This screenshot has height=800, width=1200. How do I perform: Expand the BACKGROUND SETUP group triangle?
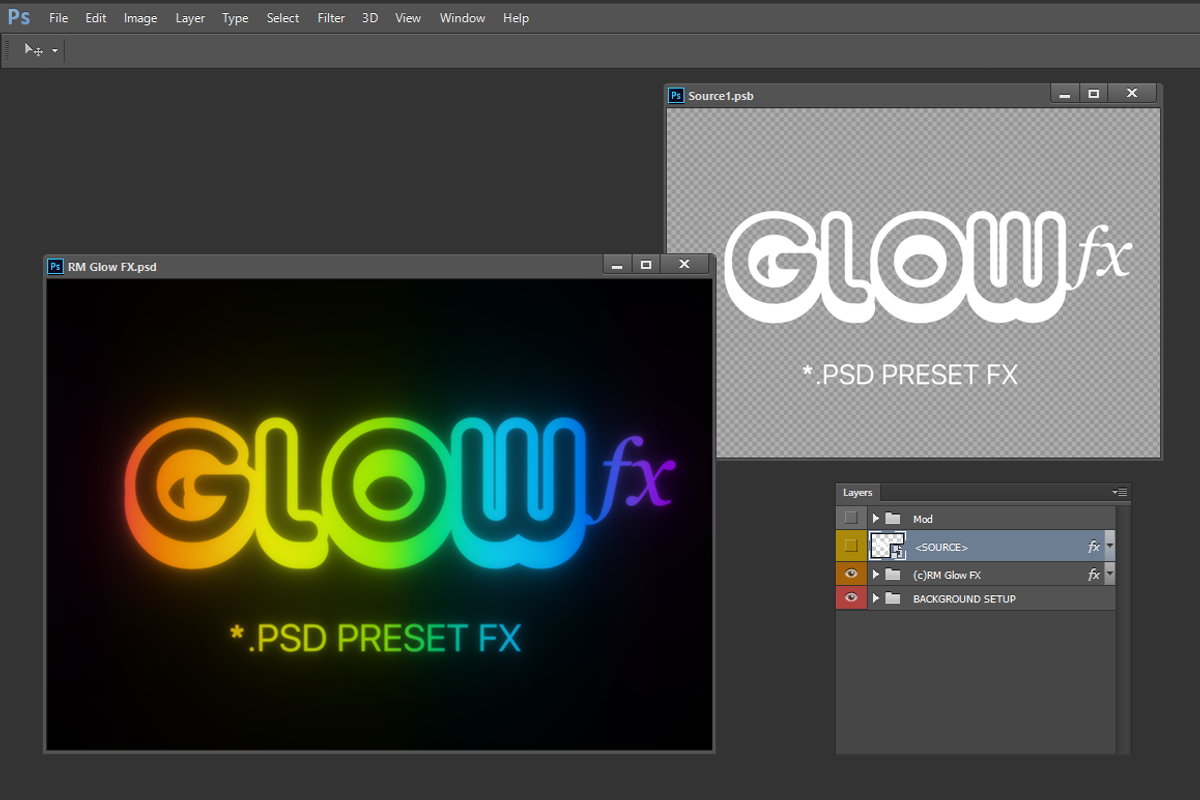[x=876, y=599]
